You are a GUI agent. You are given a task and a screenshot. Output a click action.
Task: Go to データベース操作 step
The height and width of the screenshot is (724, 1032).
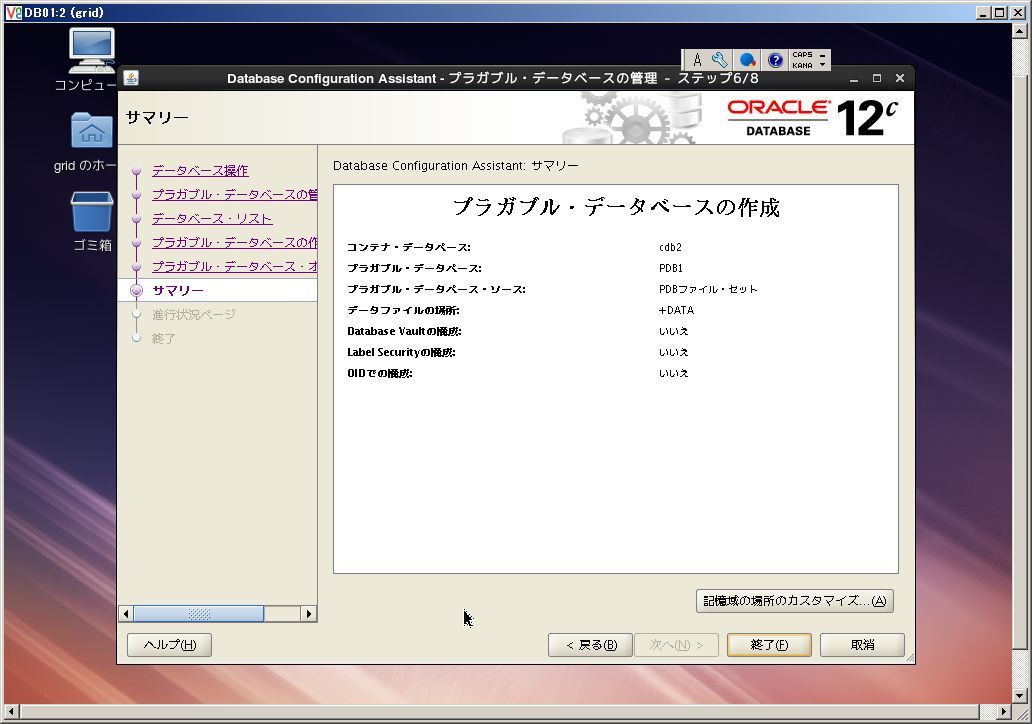tap(200, 170)
